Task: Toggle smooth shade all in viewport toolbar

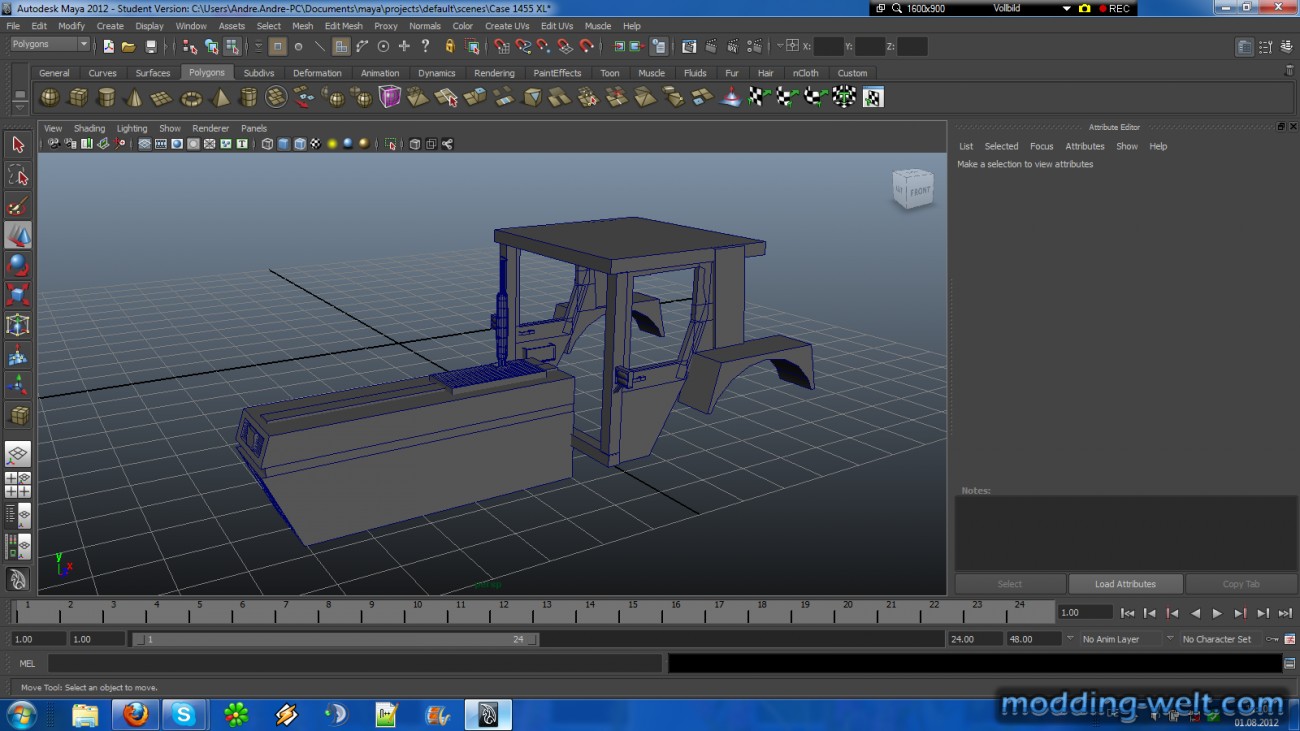Action: [283, 144]
